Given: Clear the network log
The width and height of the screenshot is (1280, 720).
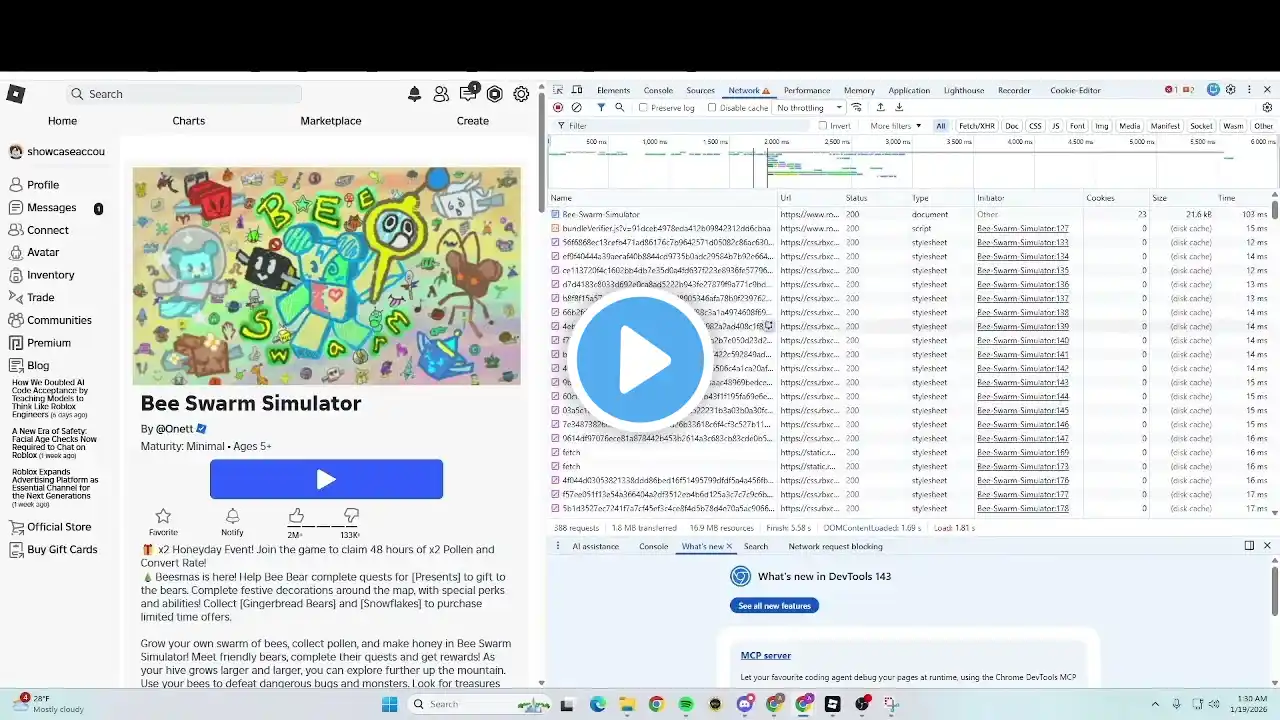Looking at the screenshot, I should point(576,108).
